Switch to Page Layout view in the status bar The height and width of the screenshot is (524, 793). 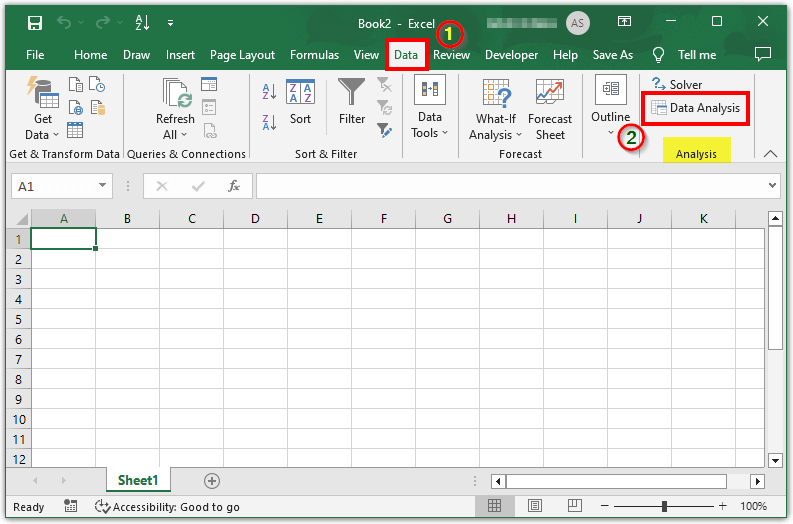tap(535, 505)
